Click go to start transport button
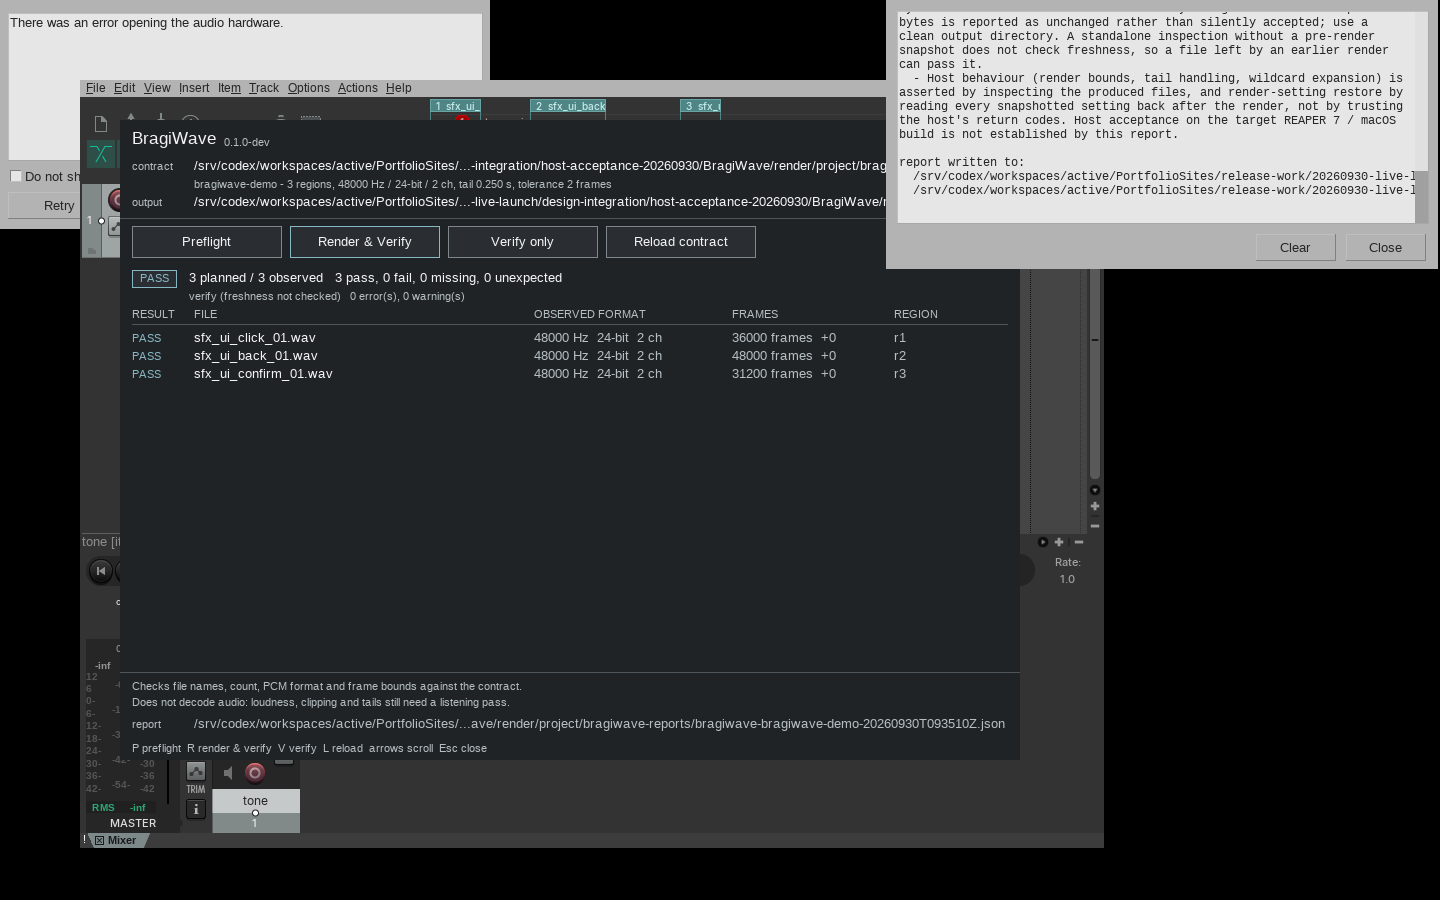1440x900 pixels. coord(100,571)
